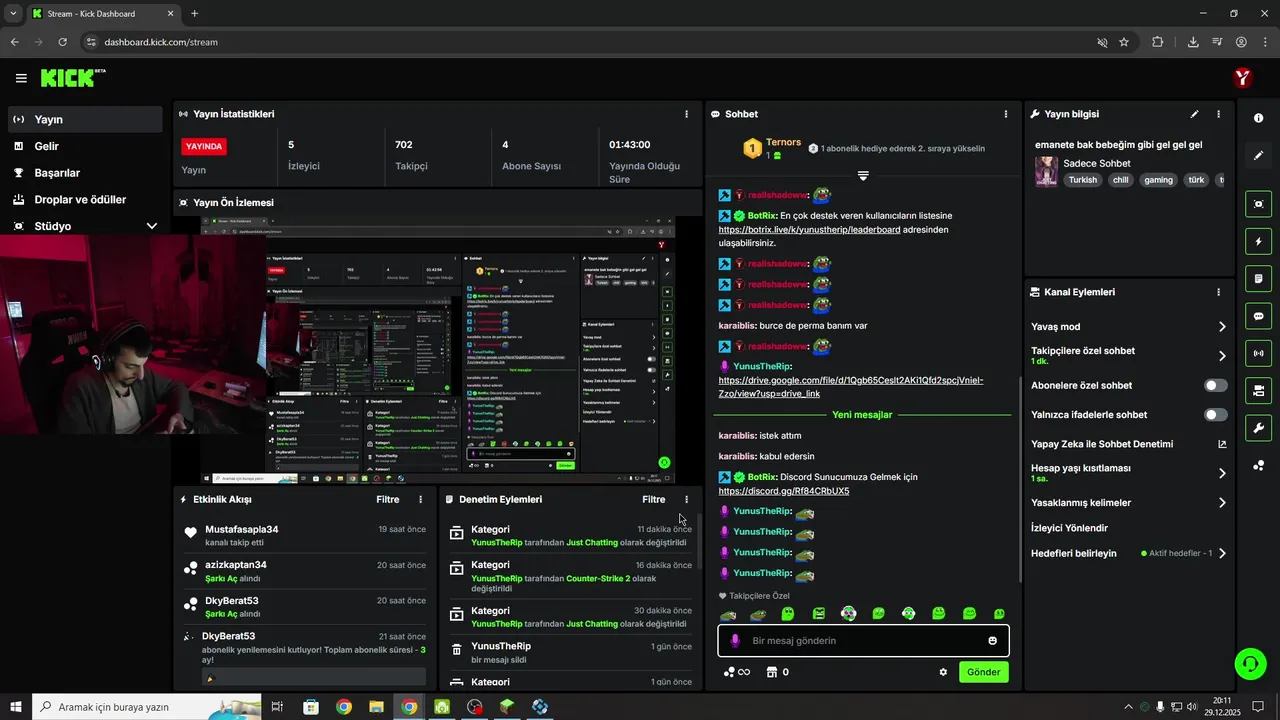Open Denetim Eylemleri three-dot menu
The image size is (1280, 720).
(686, 499)
